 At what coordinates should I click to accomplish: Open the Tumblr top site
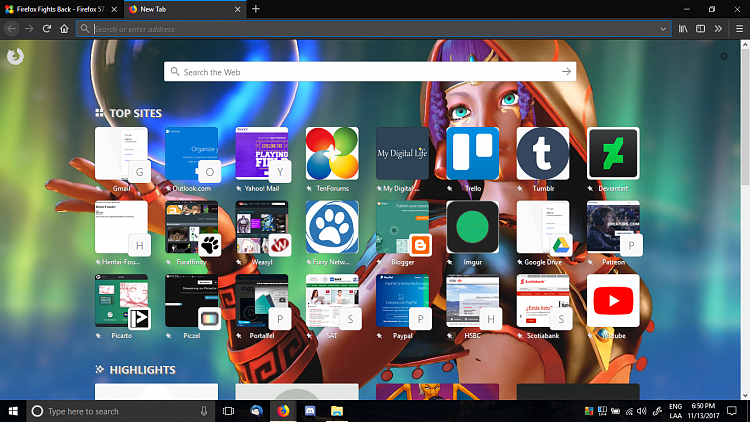click(543, 154)
